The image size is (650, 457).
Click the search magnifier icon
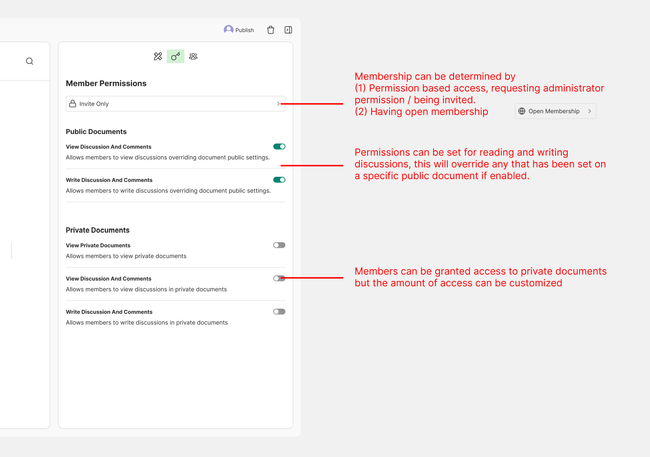tap(29, 61)
